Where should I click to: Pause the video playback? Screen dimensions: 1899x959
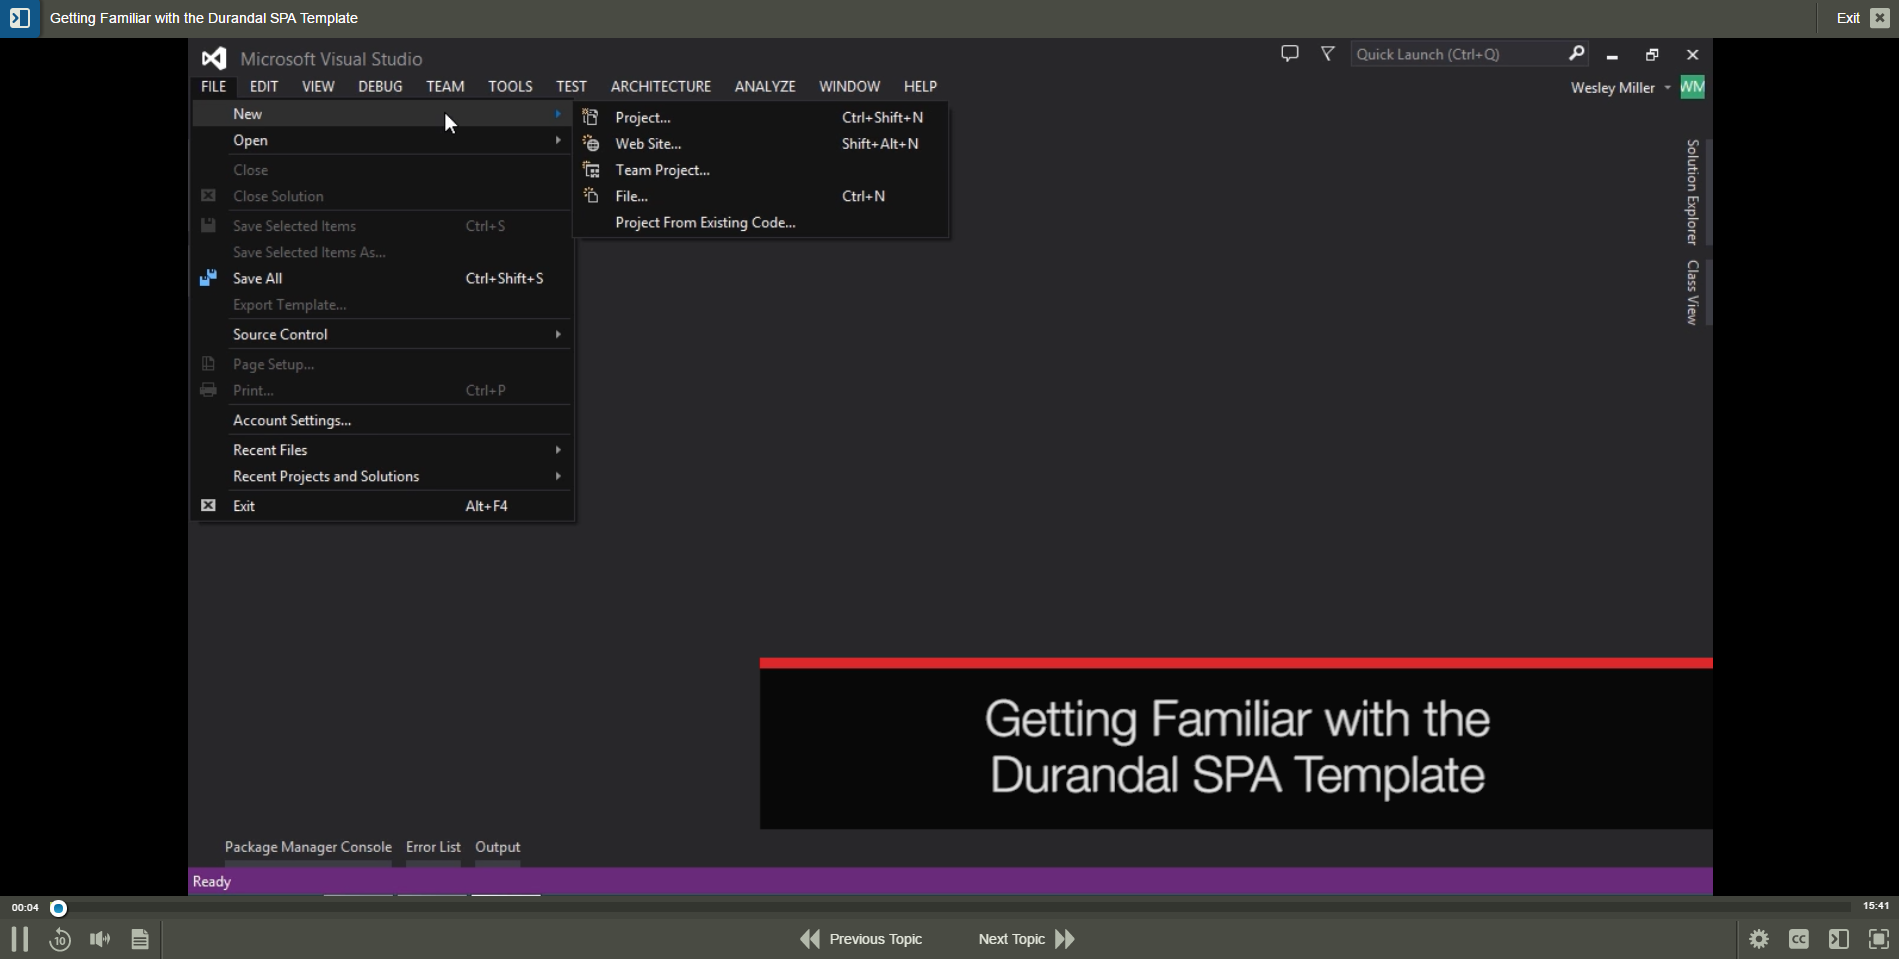(19, 939)
